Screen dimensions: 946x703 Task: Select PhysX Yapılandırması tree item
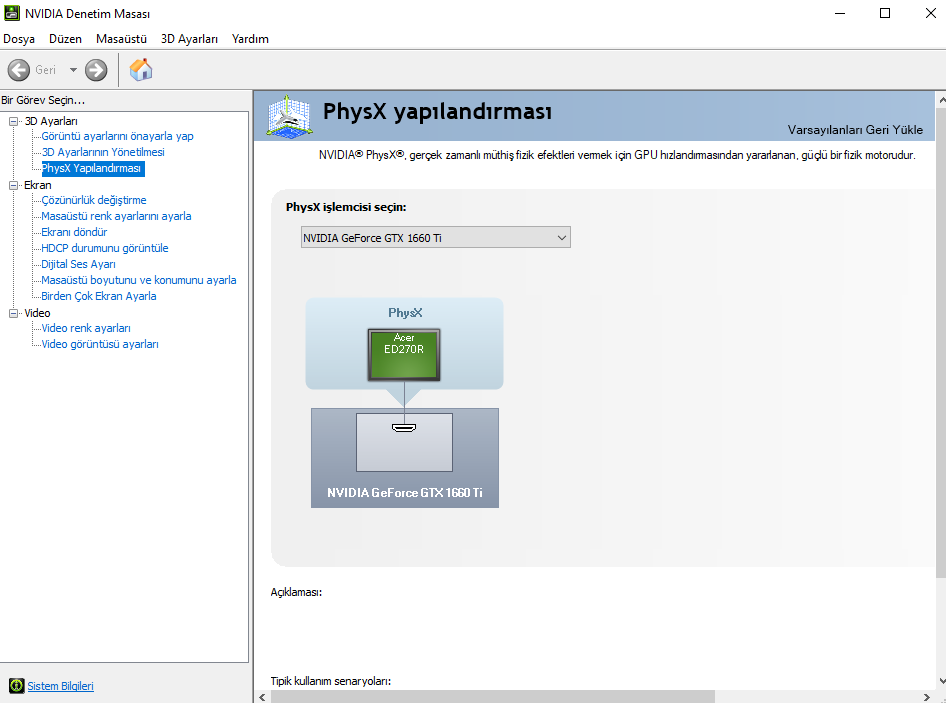92,168
